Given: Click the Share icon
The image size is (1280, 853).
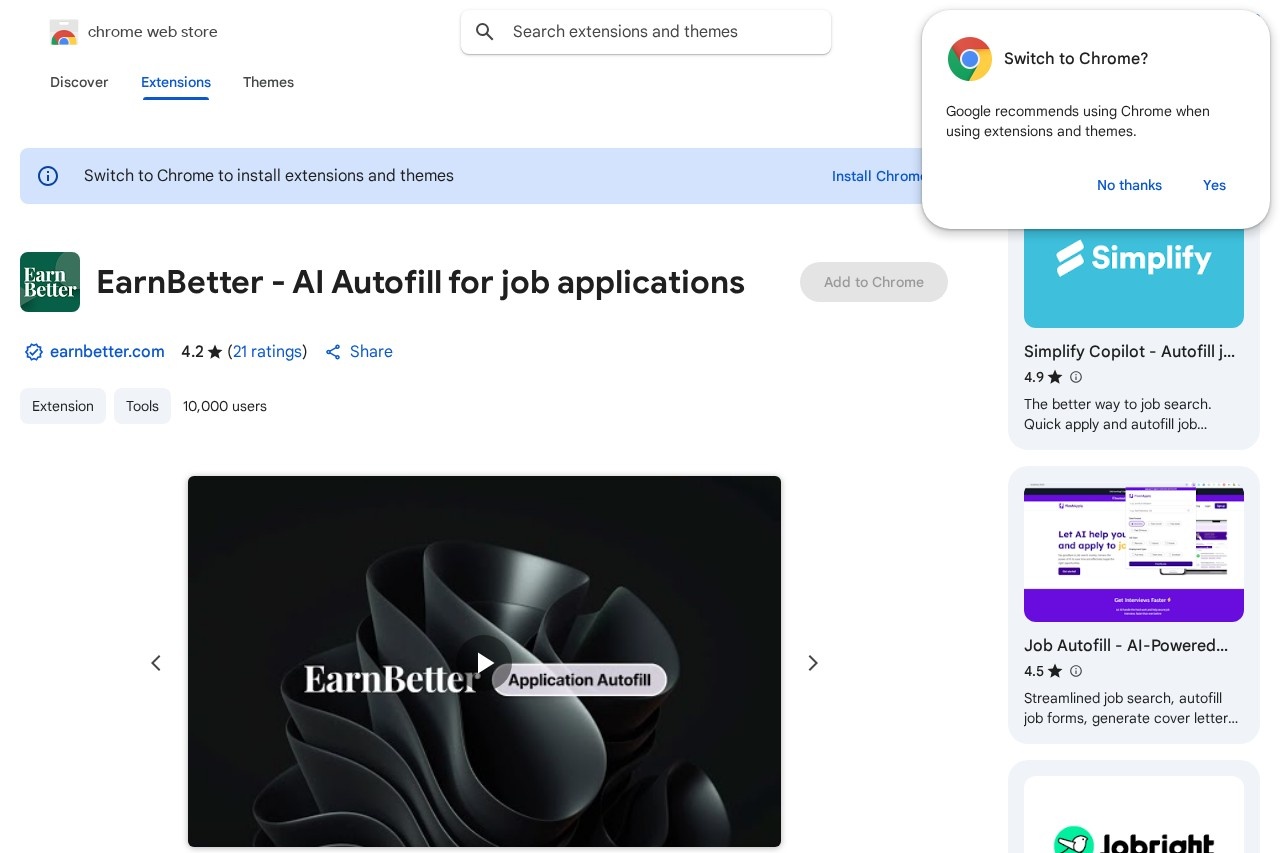Looking at the screenshot, I should coord(334,352).
